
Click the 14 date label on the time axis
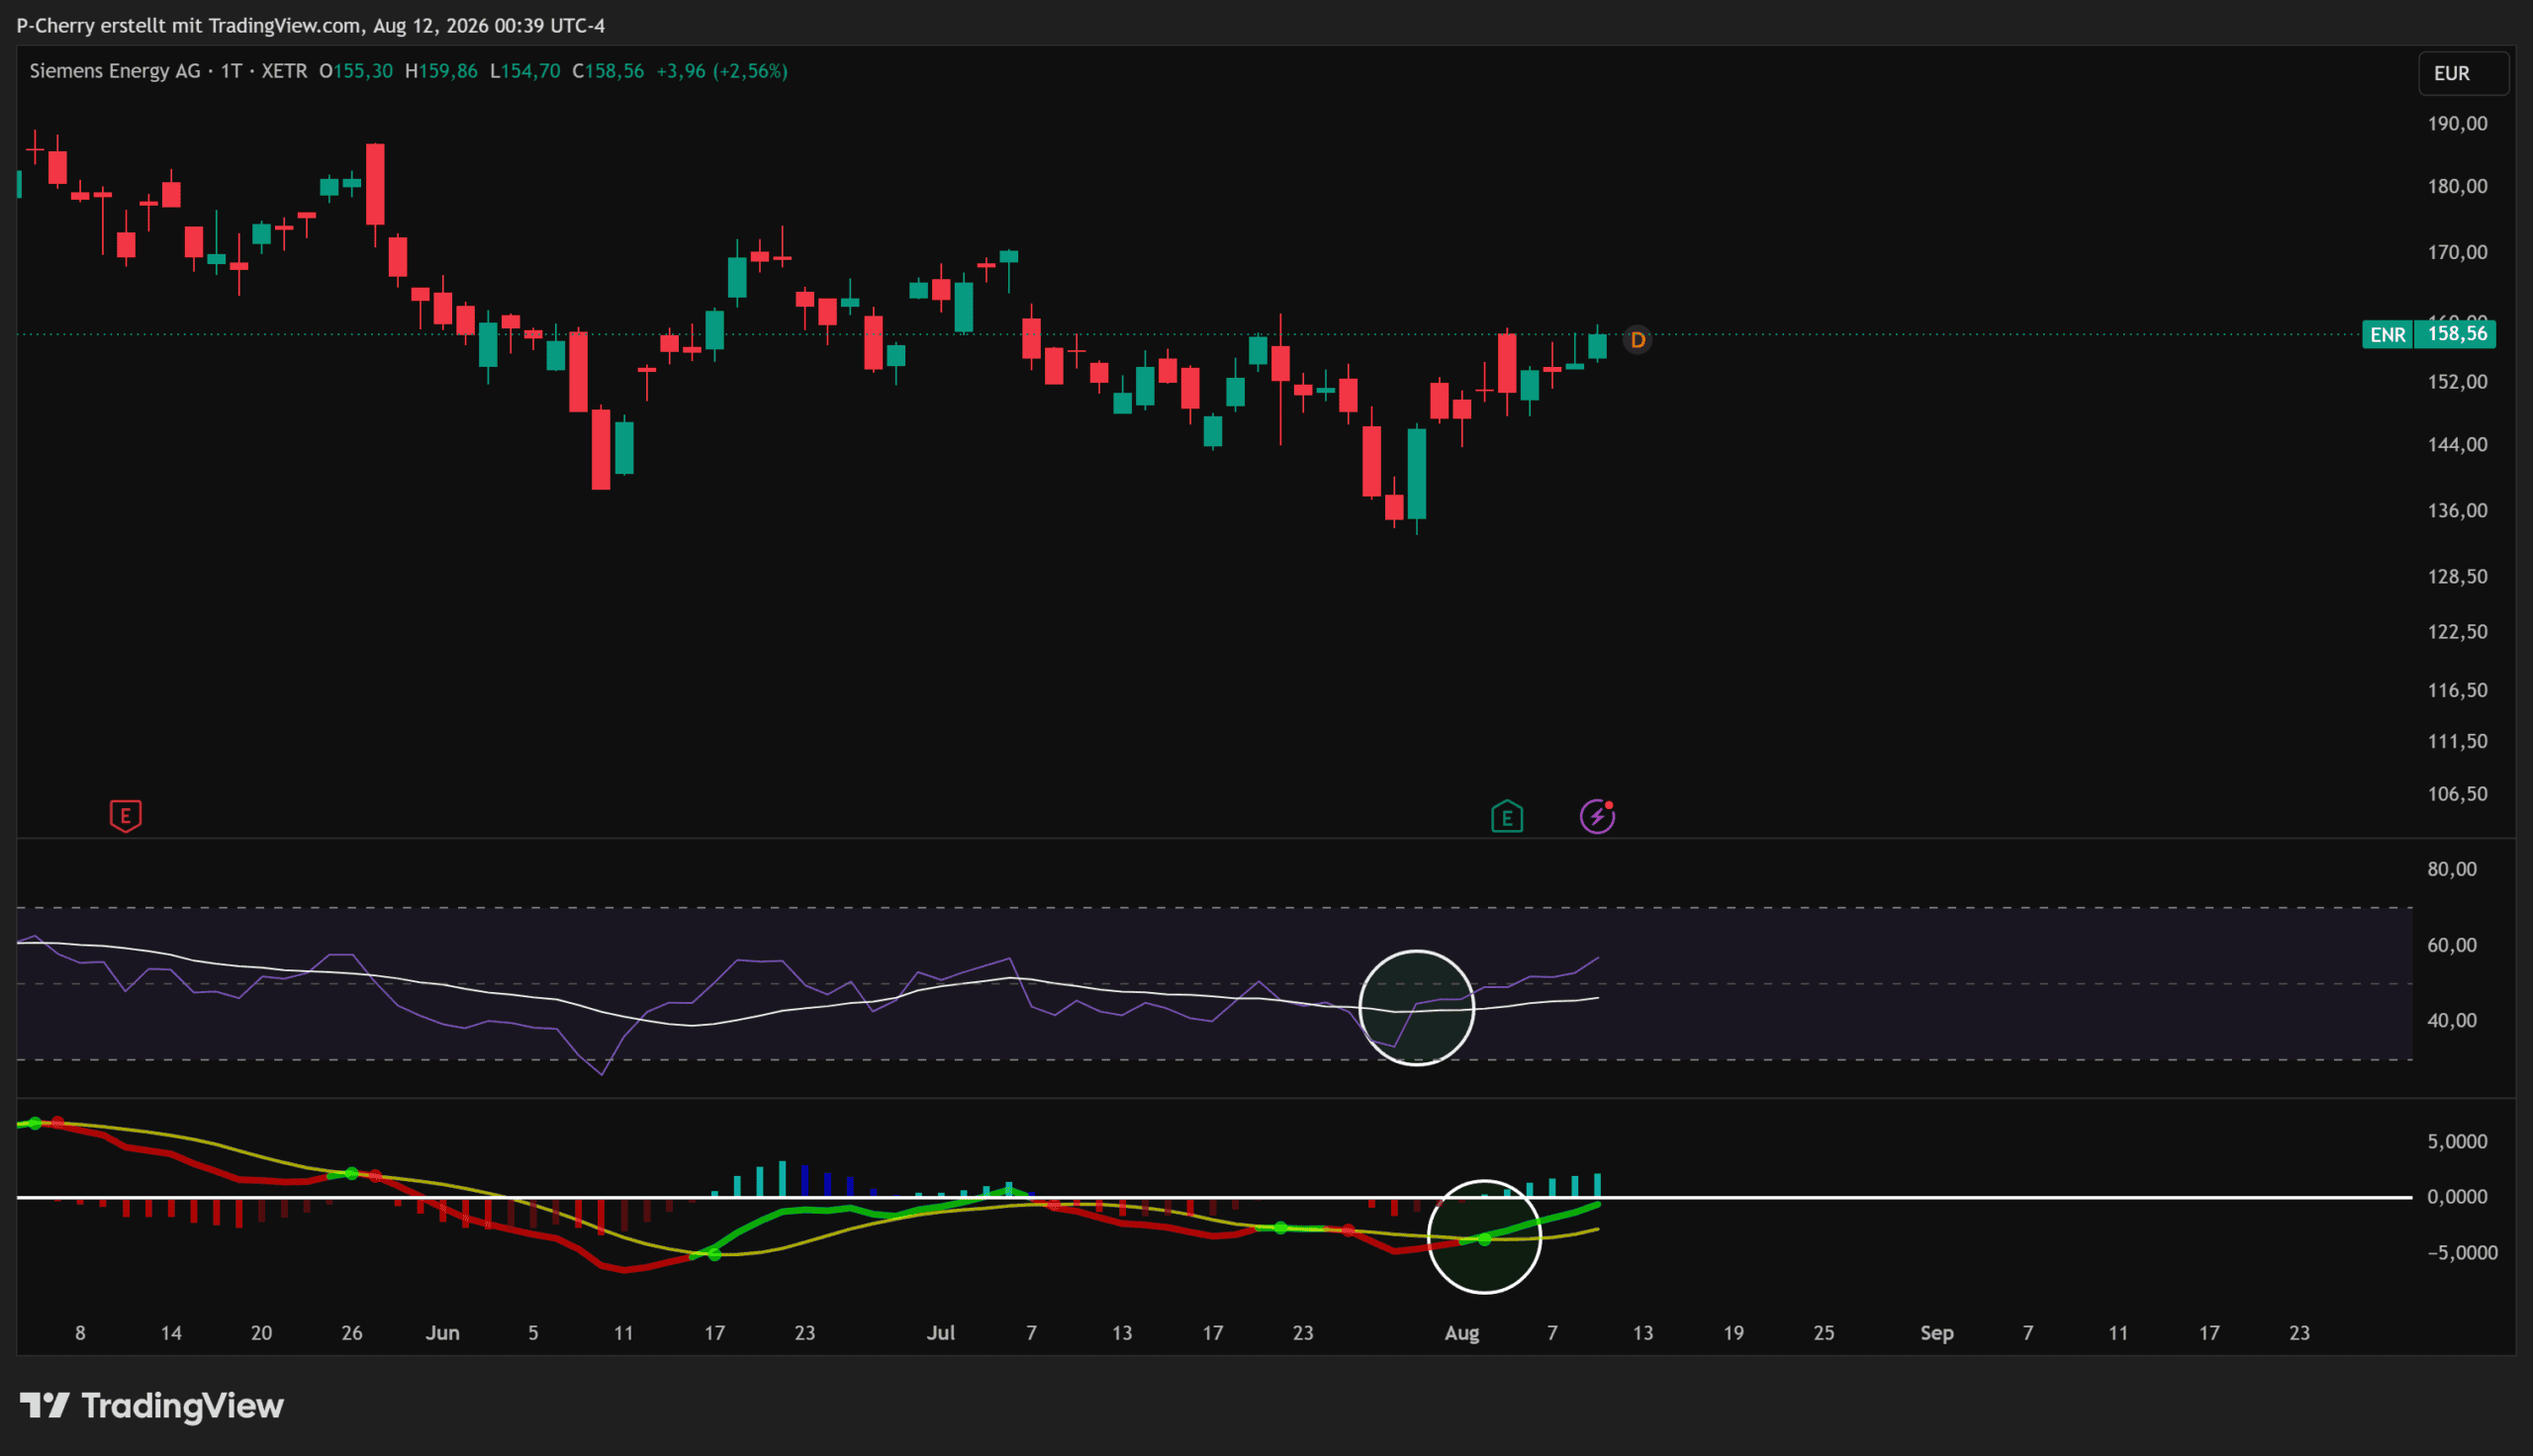pos(171,1333)
